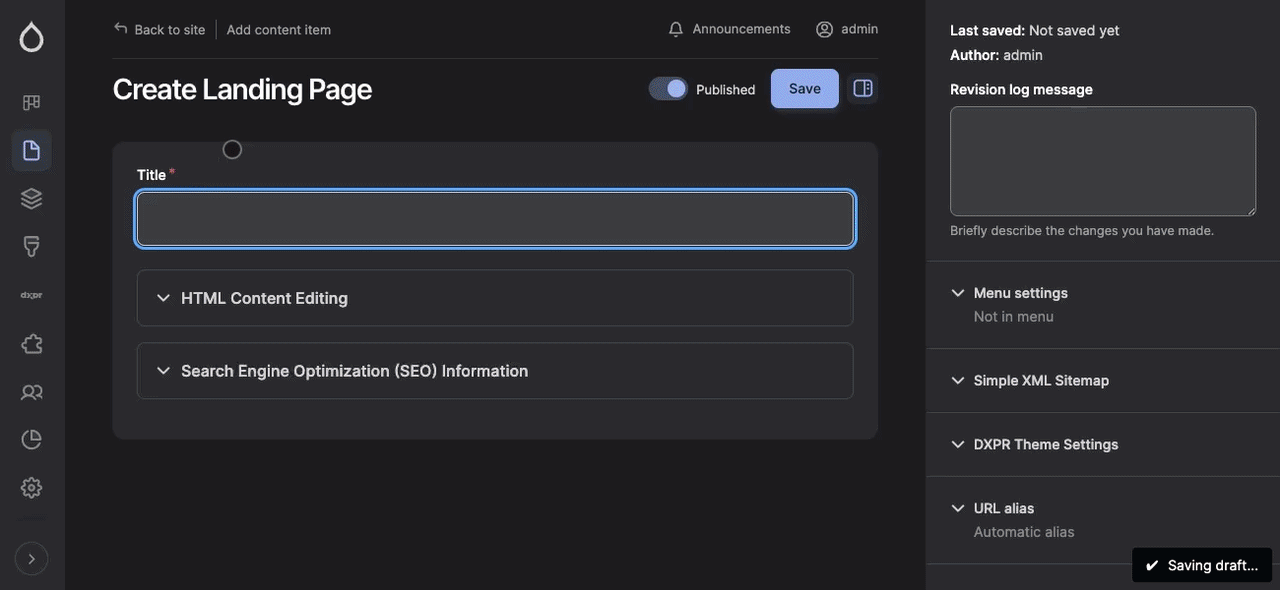Click the DXPR icon in the sidebar

pyautogui.click(x=31, y=294)
